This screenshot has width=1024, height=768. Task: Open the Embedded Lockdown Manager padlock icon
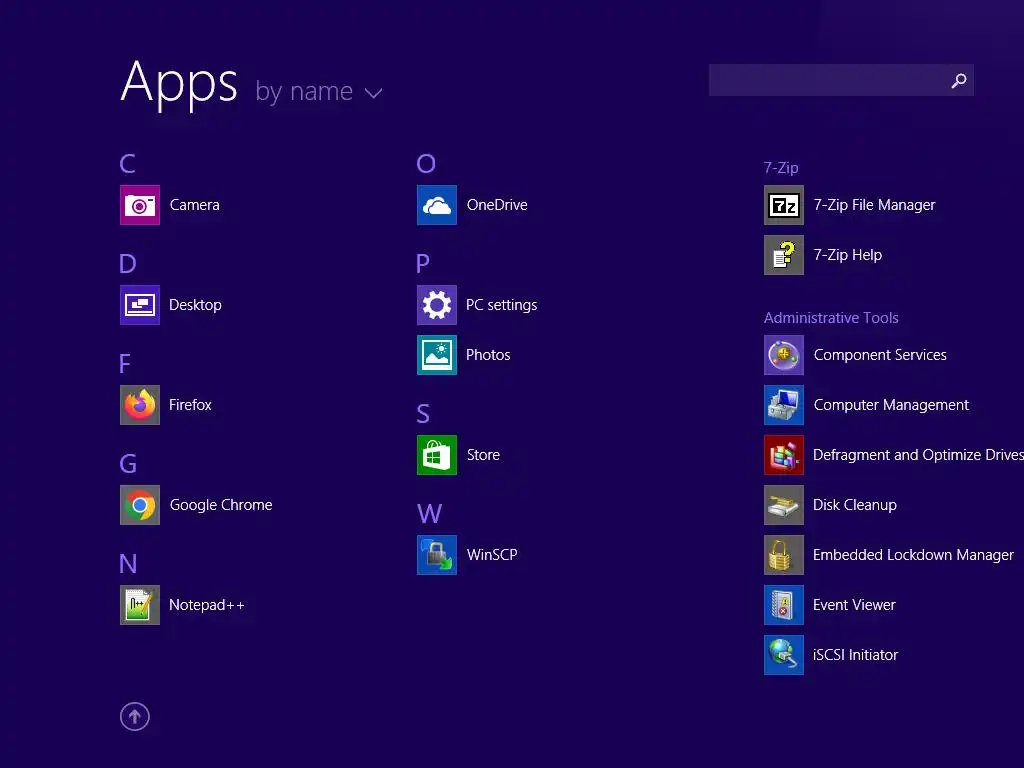[784, 555]
